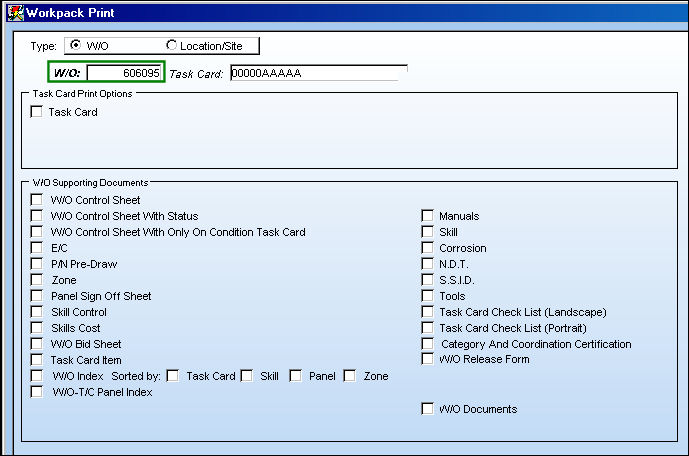Click the Type: label
The width and height of the screenshot is (689, 456).
tap(44, 46)
